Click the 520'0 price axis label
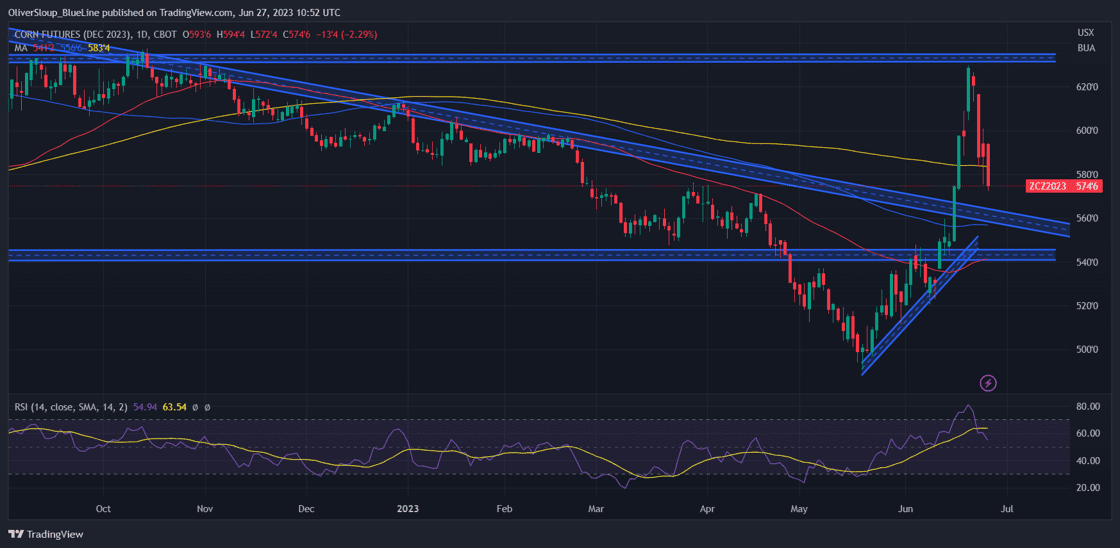The image size is (1120, 548). click(x=1086, y=307)
